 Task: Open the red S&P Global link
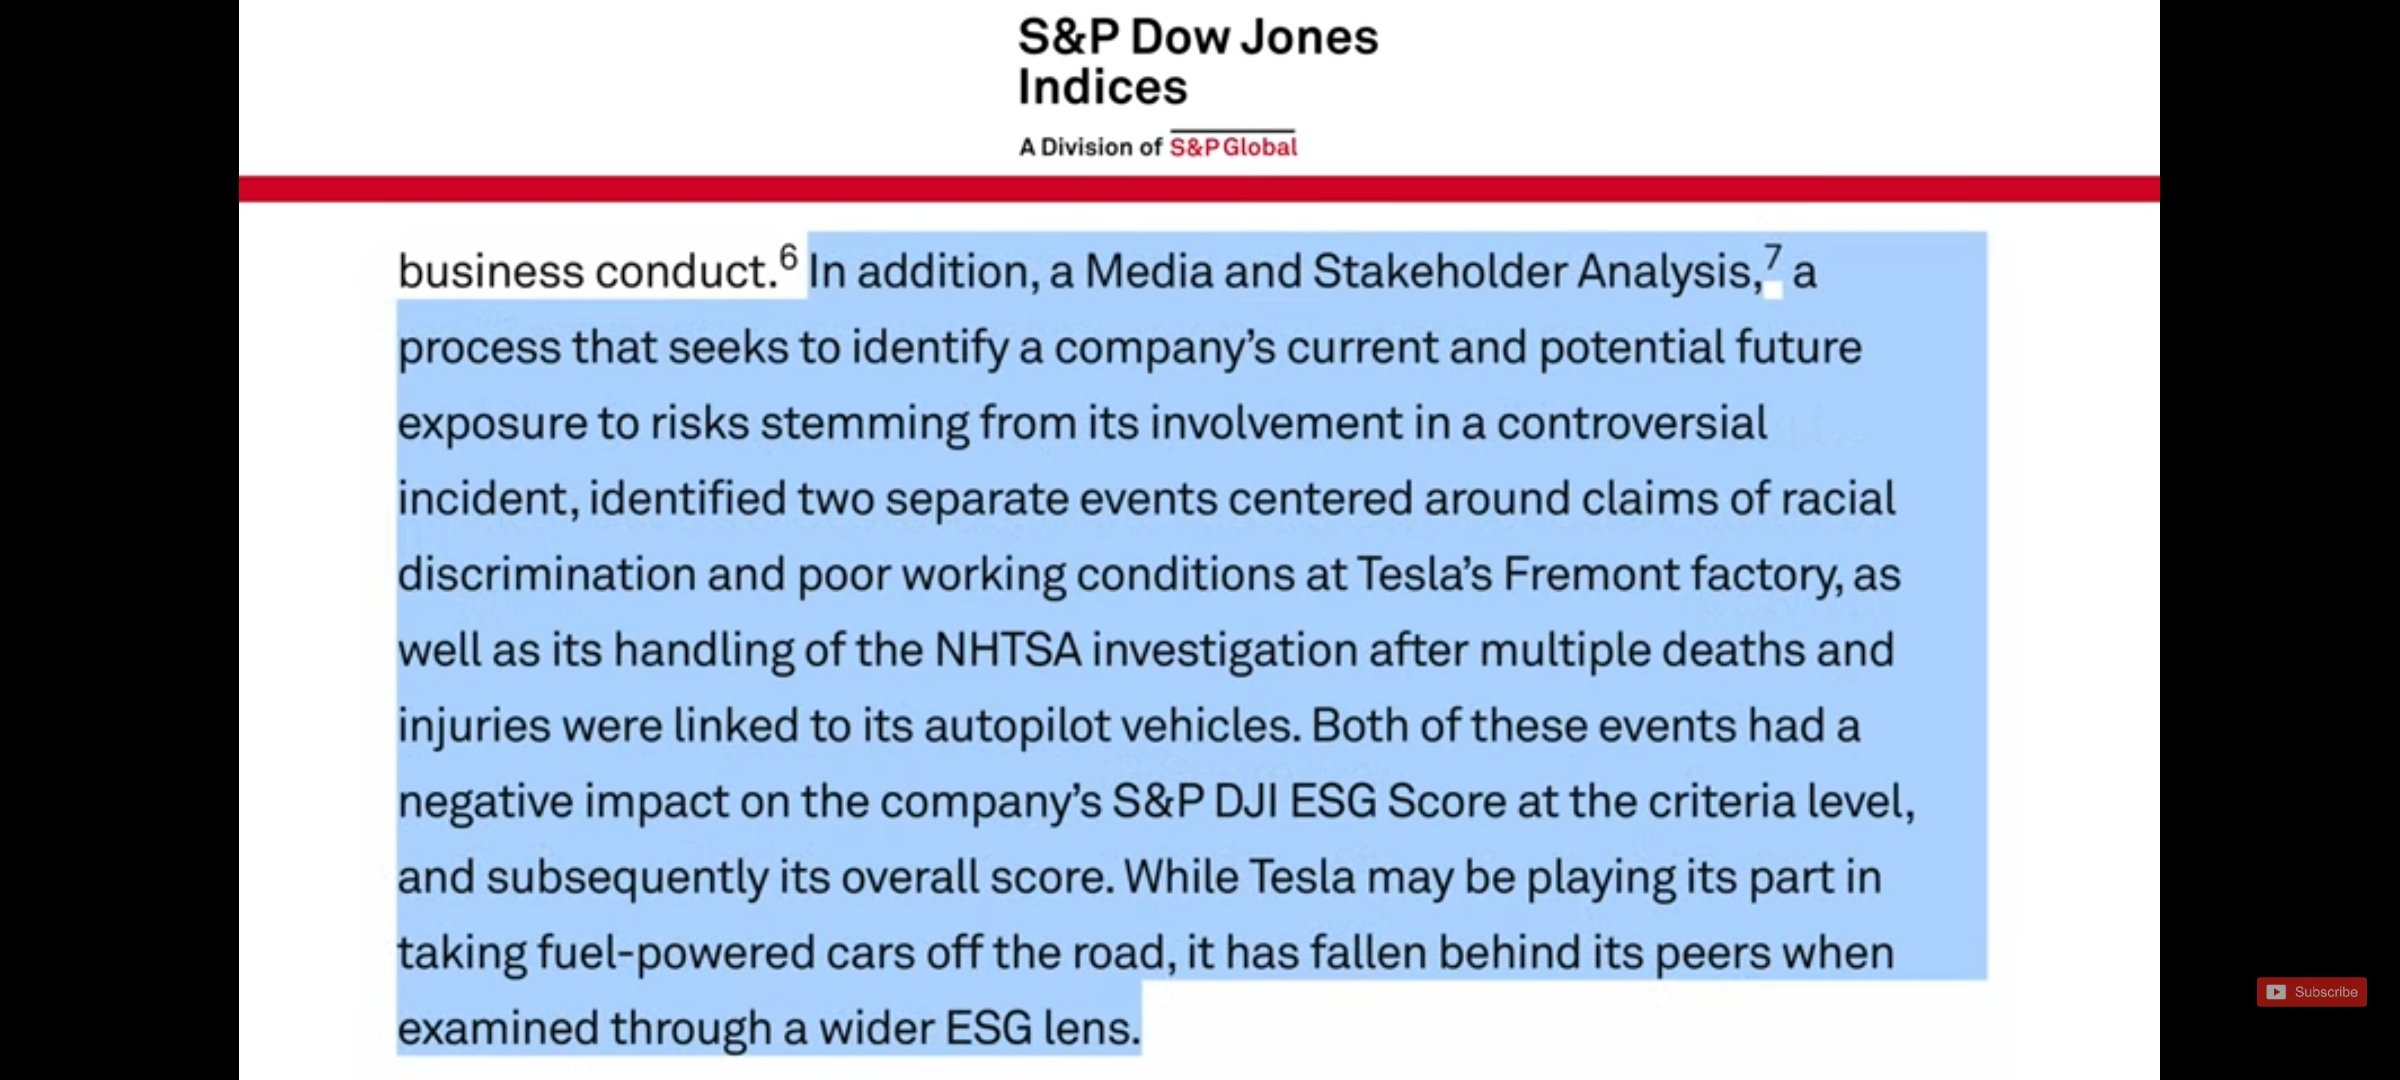click(1233, 147)
